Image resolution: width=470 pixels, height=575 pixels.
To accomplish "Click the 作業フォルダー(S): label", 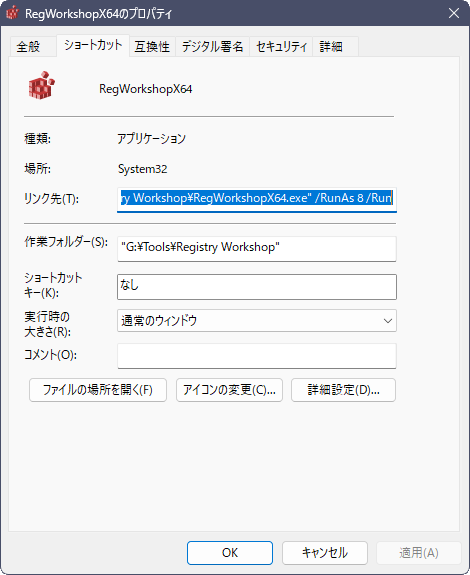I will [x=66, y=242].
